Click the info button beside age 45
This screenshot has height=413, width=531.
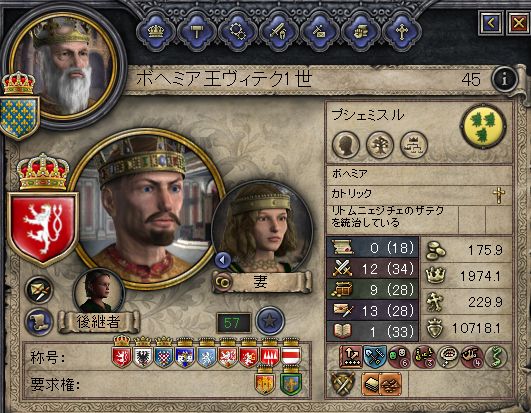tap(505, 80)
